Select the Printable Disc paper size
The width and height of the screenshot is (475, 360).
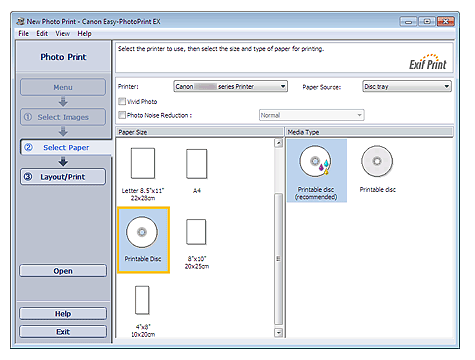tap(143, 240)
